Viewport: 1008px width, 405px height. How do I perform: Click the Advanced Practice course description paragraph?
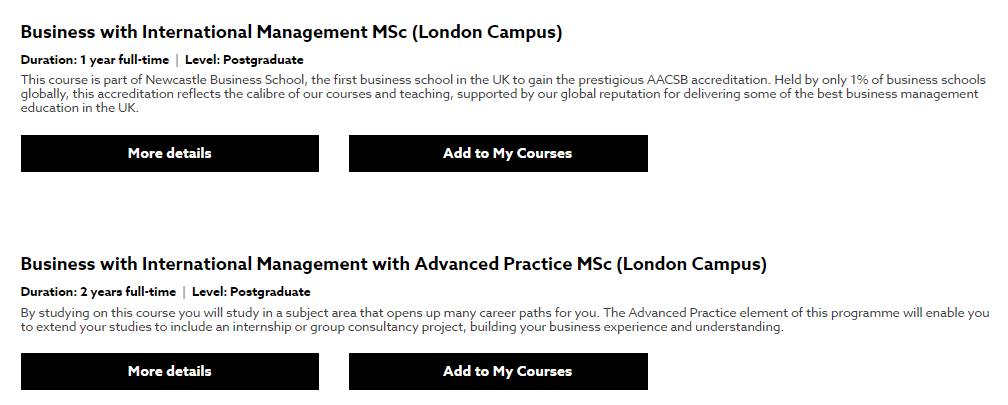(x=500, y=320)
